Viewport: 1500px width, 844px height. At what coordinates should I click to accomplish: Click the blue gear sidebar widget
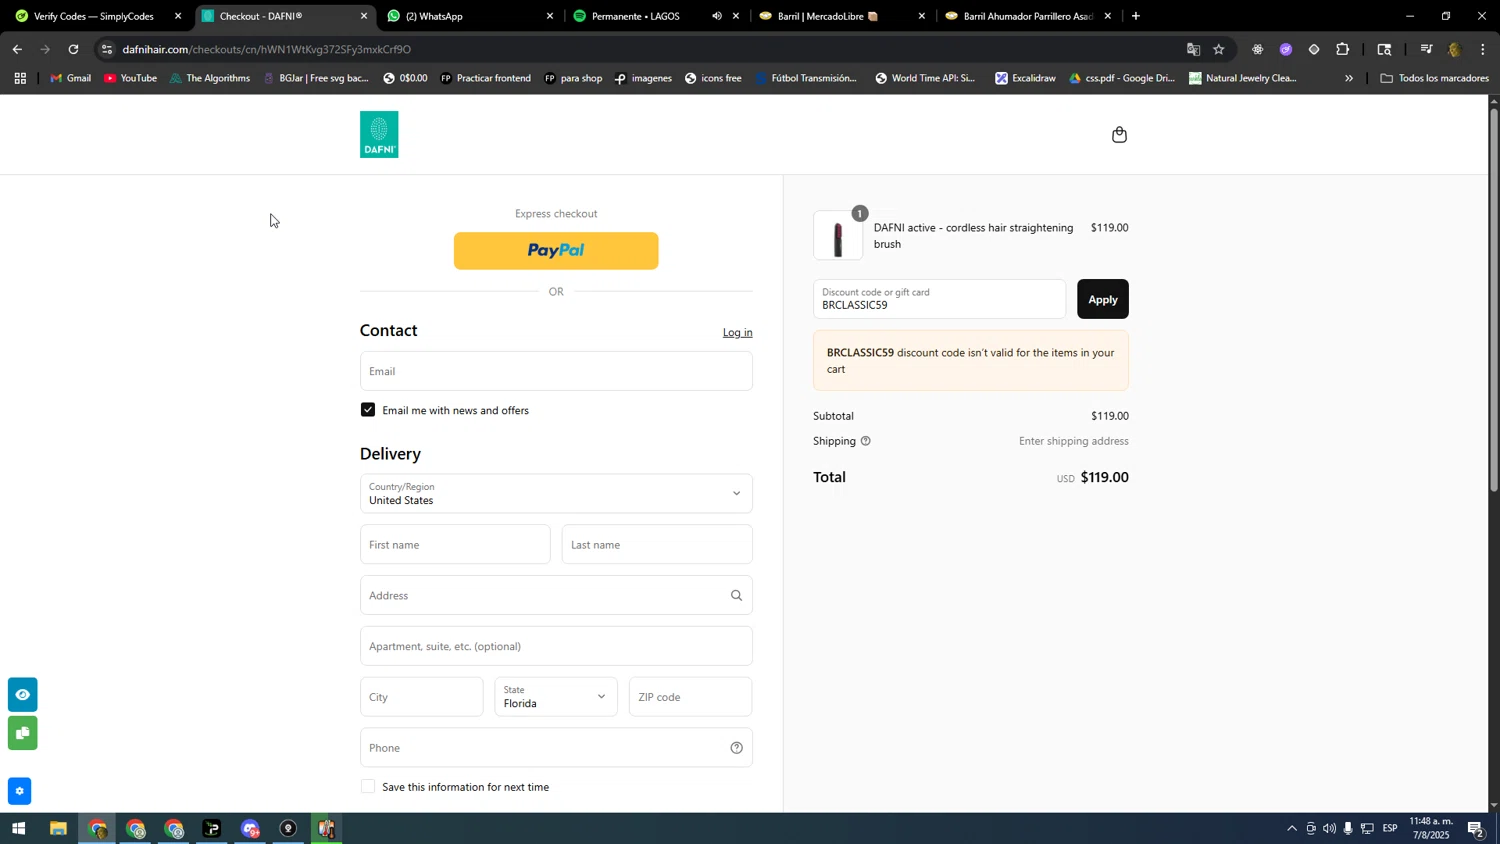pos(19,791)
